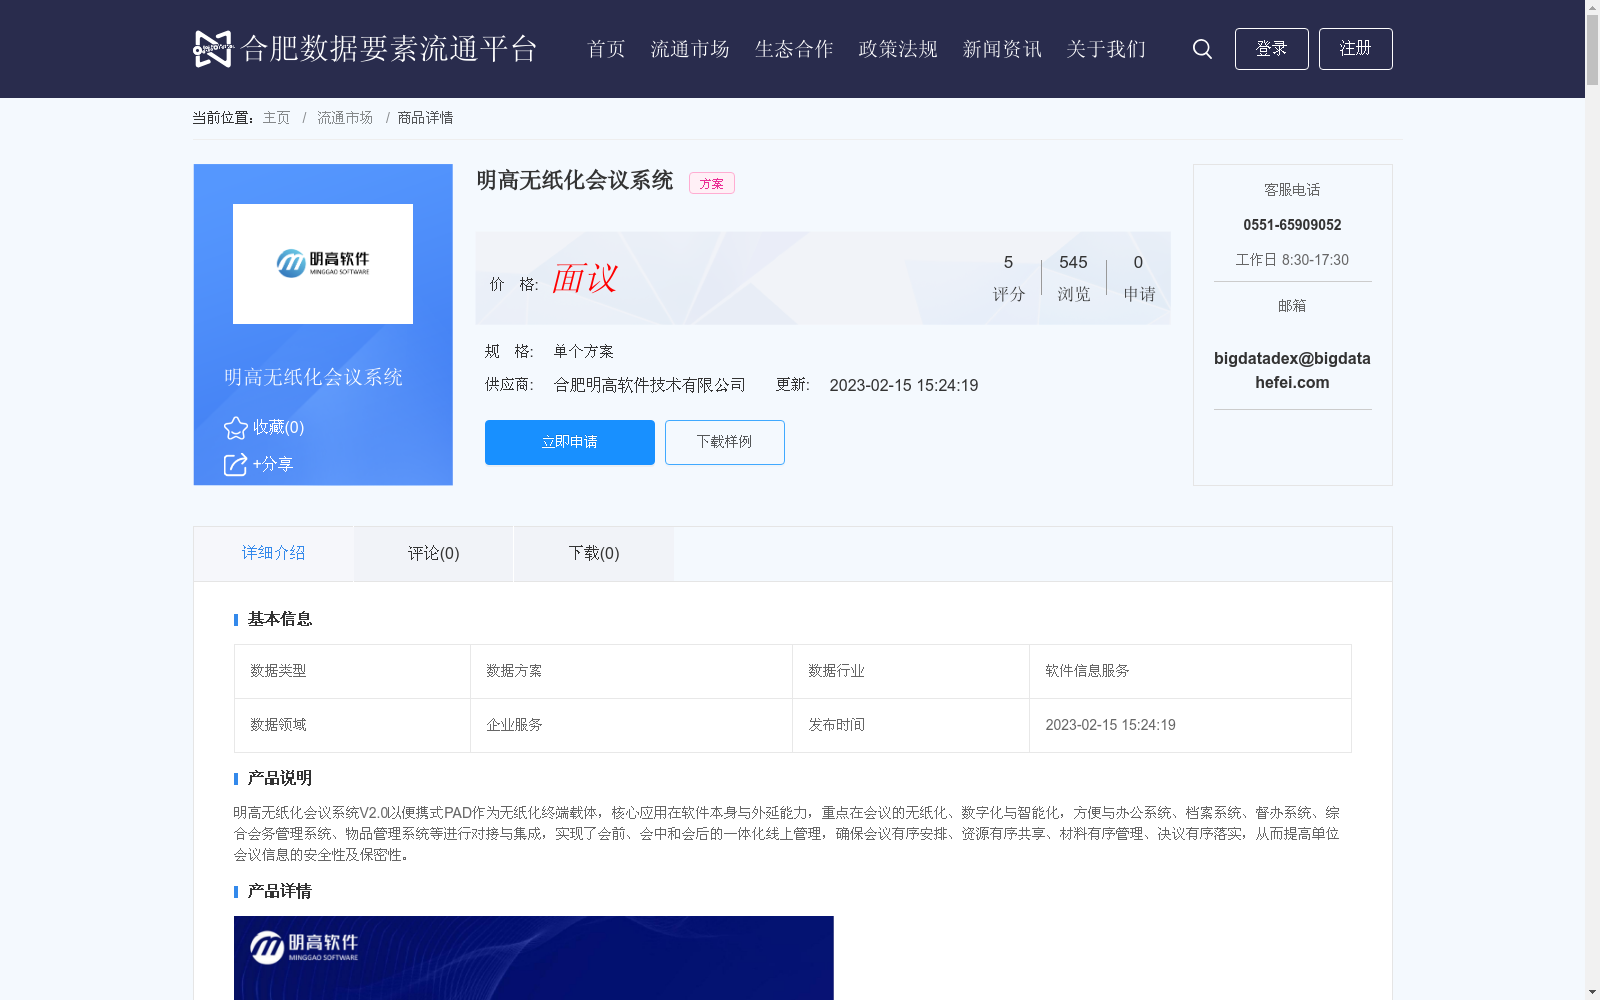Open the 流通市场 navigation menu
Viewport: 1600px width, 1000px height.
click(x=690, y=49)
